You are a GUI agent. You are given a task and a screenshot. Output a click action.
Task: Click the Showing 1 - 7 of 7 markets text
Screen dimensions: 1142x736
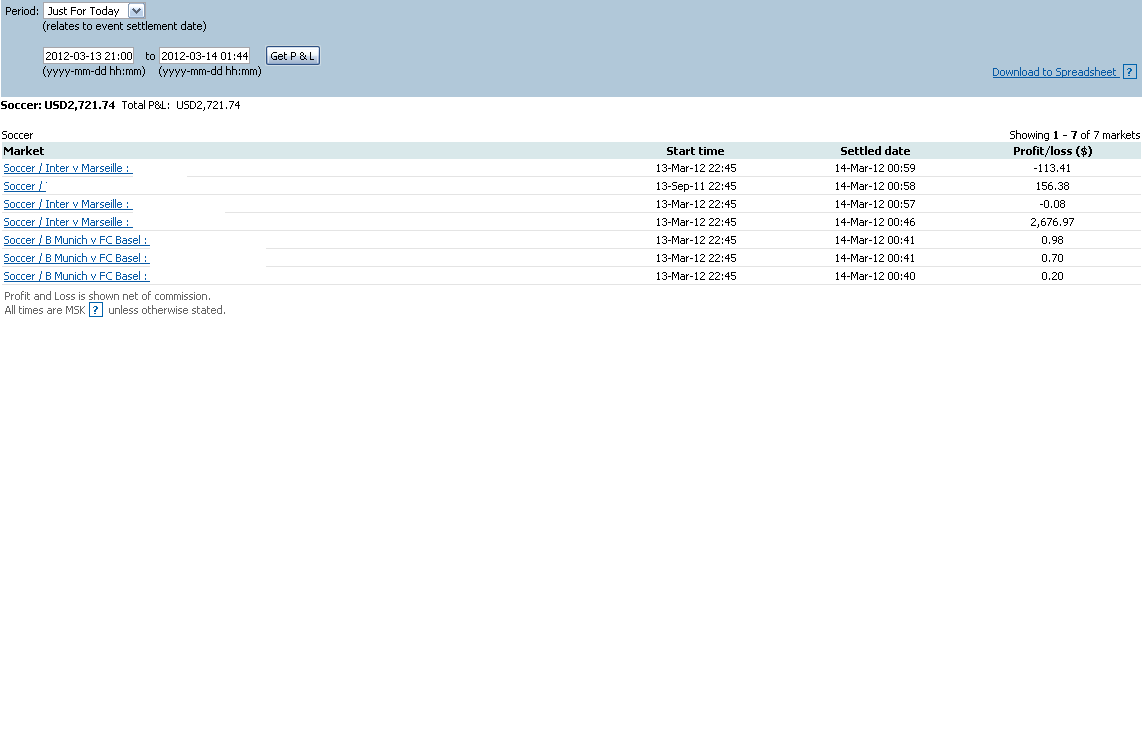pos(1074,135)
